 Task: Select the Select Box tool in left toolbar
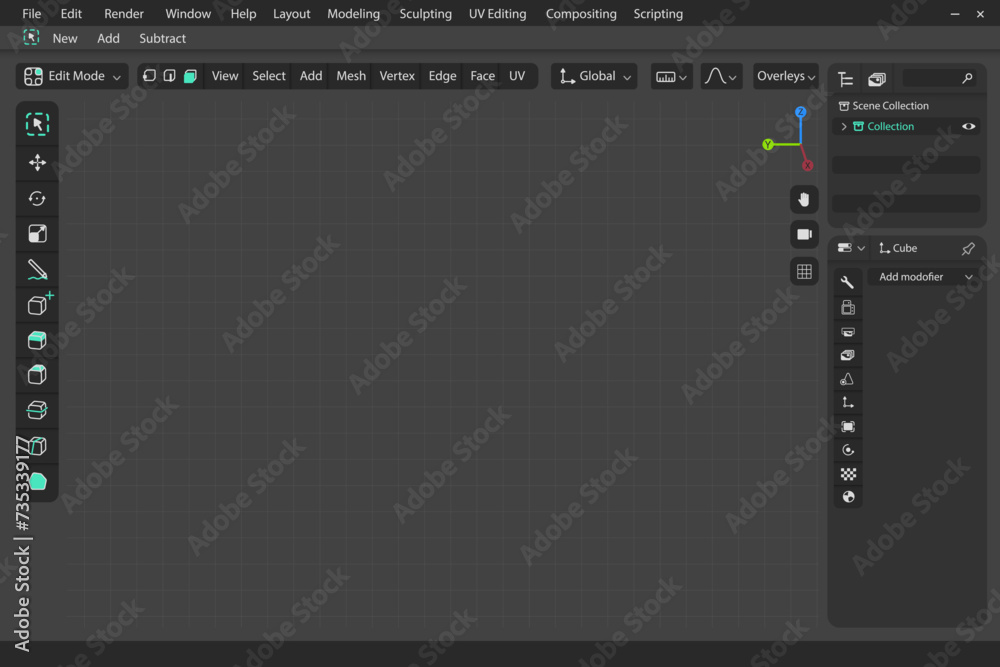coord(37,124)
